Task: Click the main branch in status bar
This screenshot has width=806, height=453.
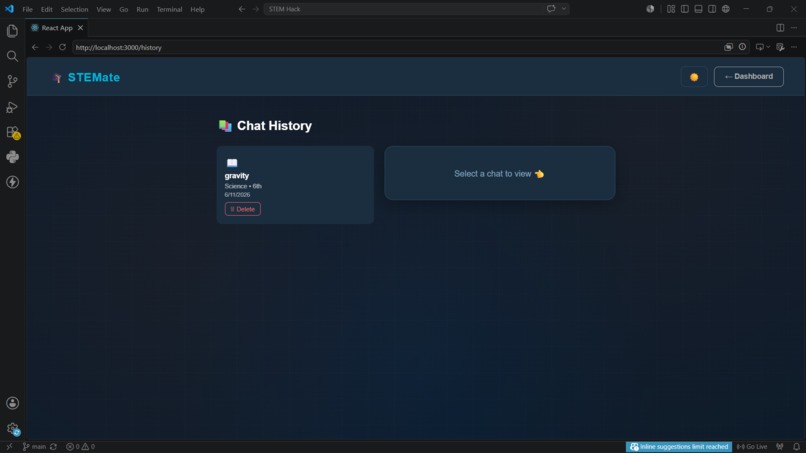Action: point(34,447)
